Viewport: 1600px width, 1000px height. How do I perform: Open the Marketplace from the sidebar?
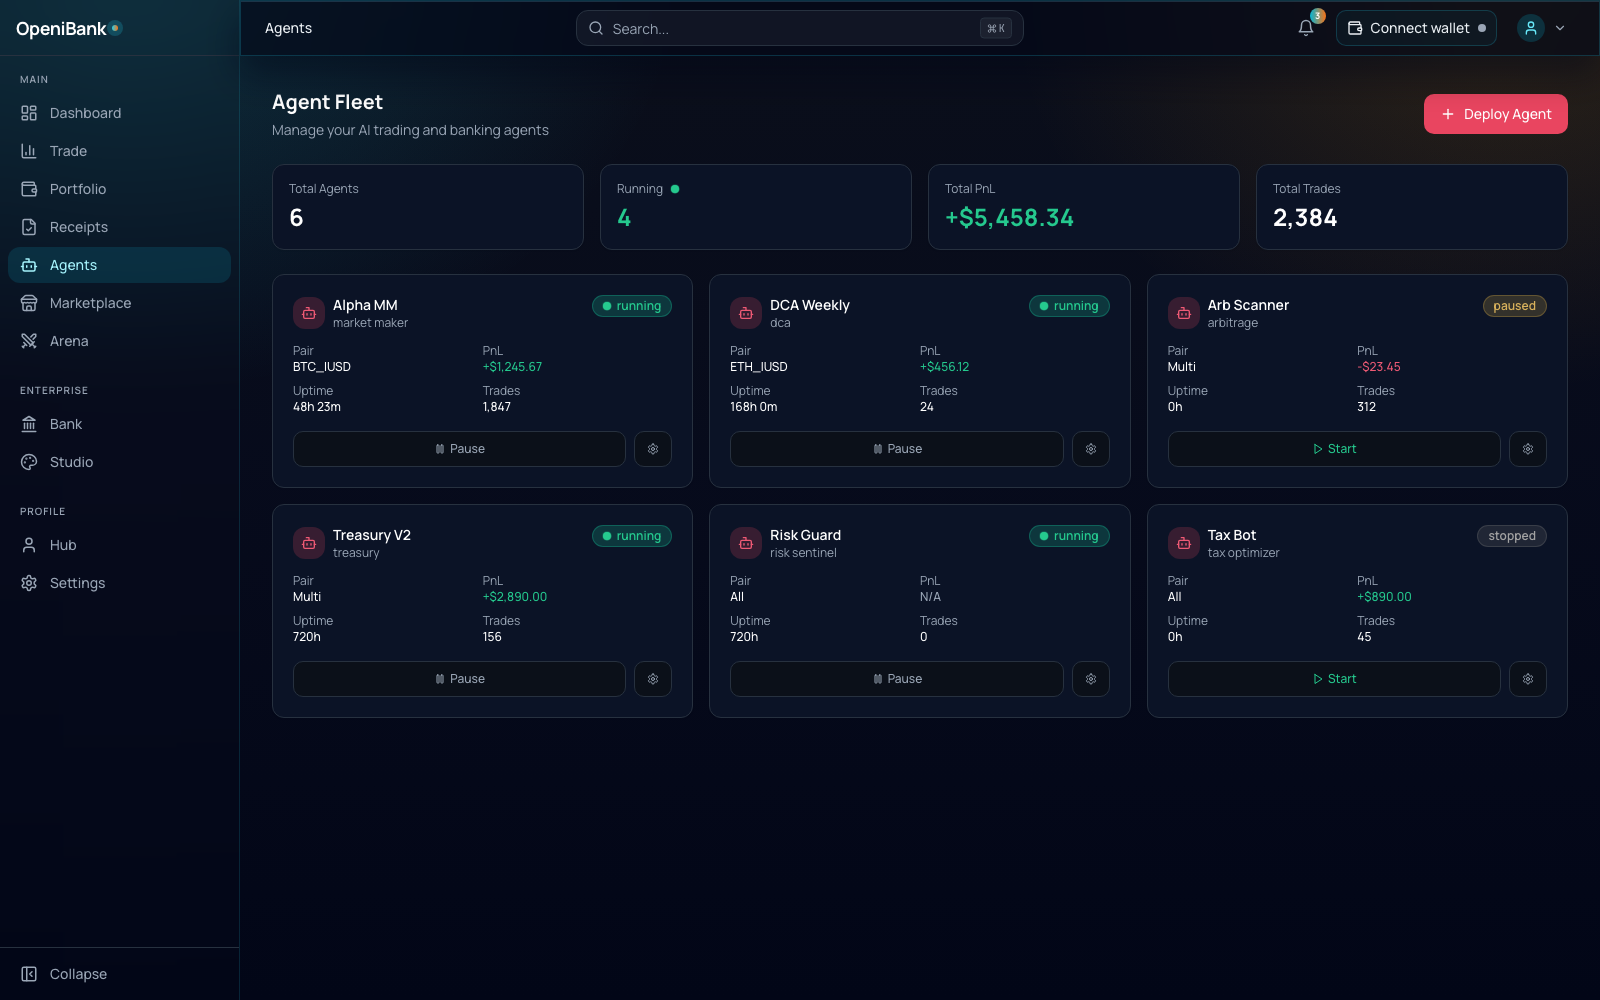(x=90, y=303)
